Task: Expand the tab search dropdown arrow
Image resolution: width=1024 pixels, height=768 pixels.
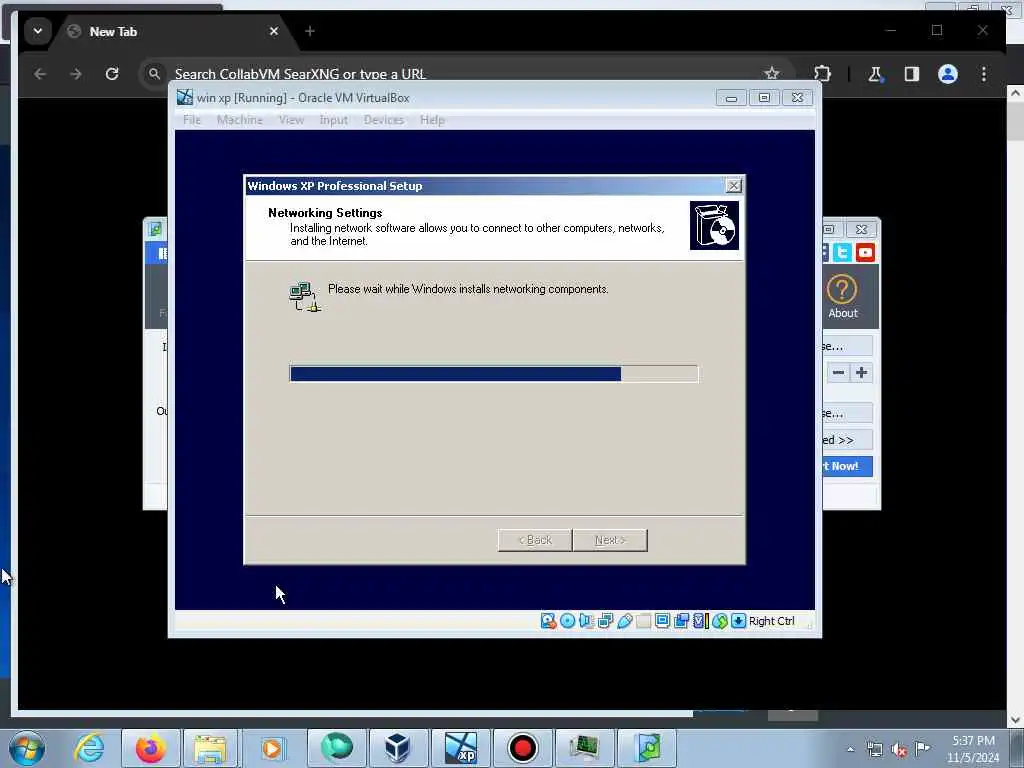Action: pyautogui.click(x=38, y=31)
